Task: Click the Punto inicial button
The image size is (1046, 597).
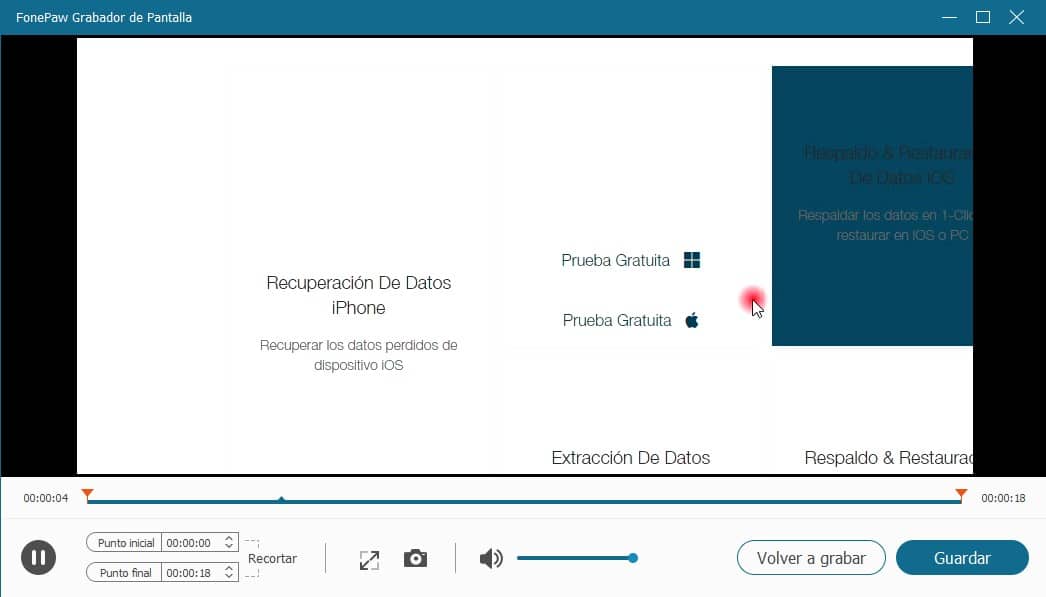Action: point(125,543)
